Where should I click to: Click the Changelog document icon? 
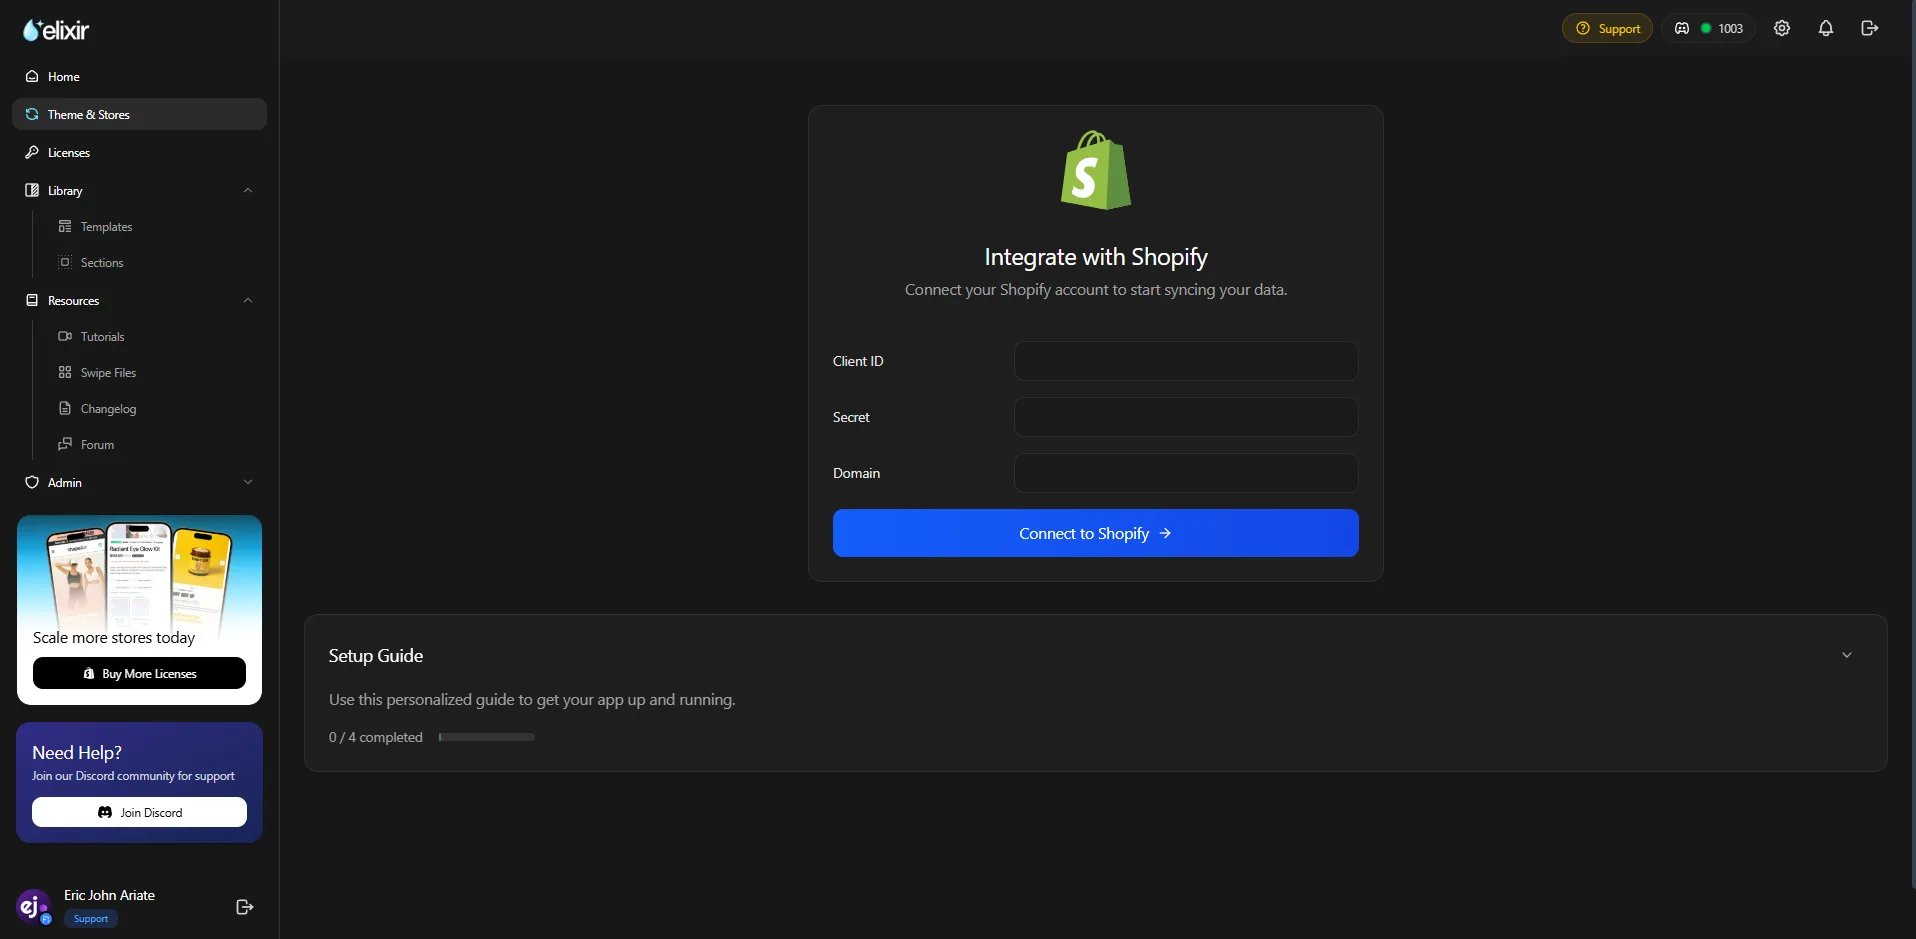click(65, 408)
